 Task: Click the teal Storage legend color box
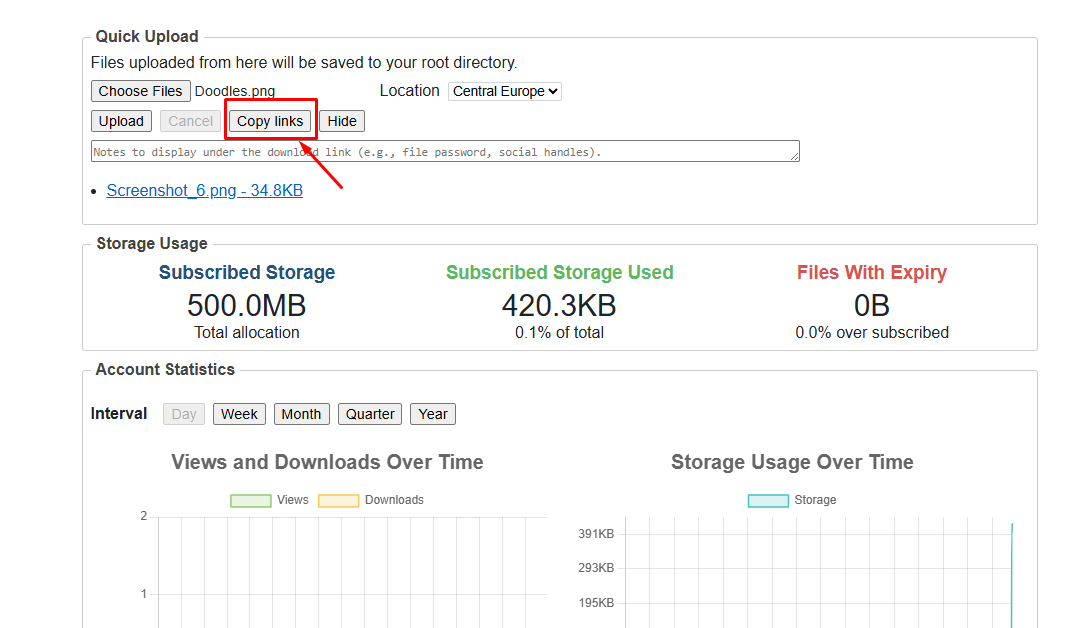pos(768,500)
